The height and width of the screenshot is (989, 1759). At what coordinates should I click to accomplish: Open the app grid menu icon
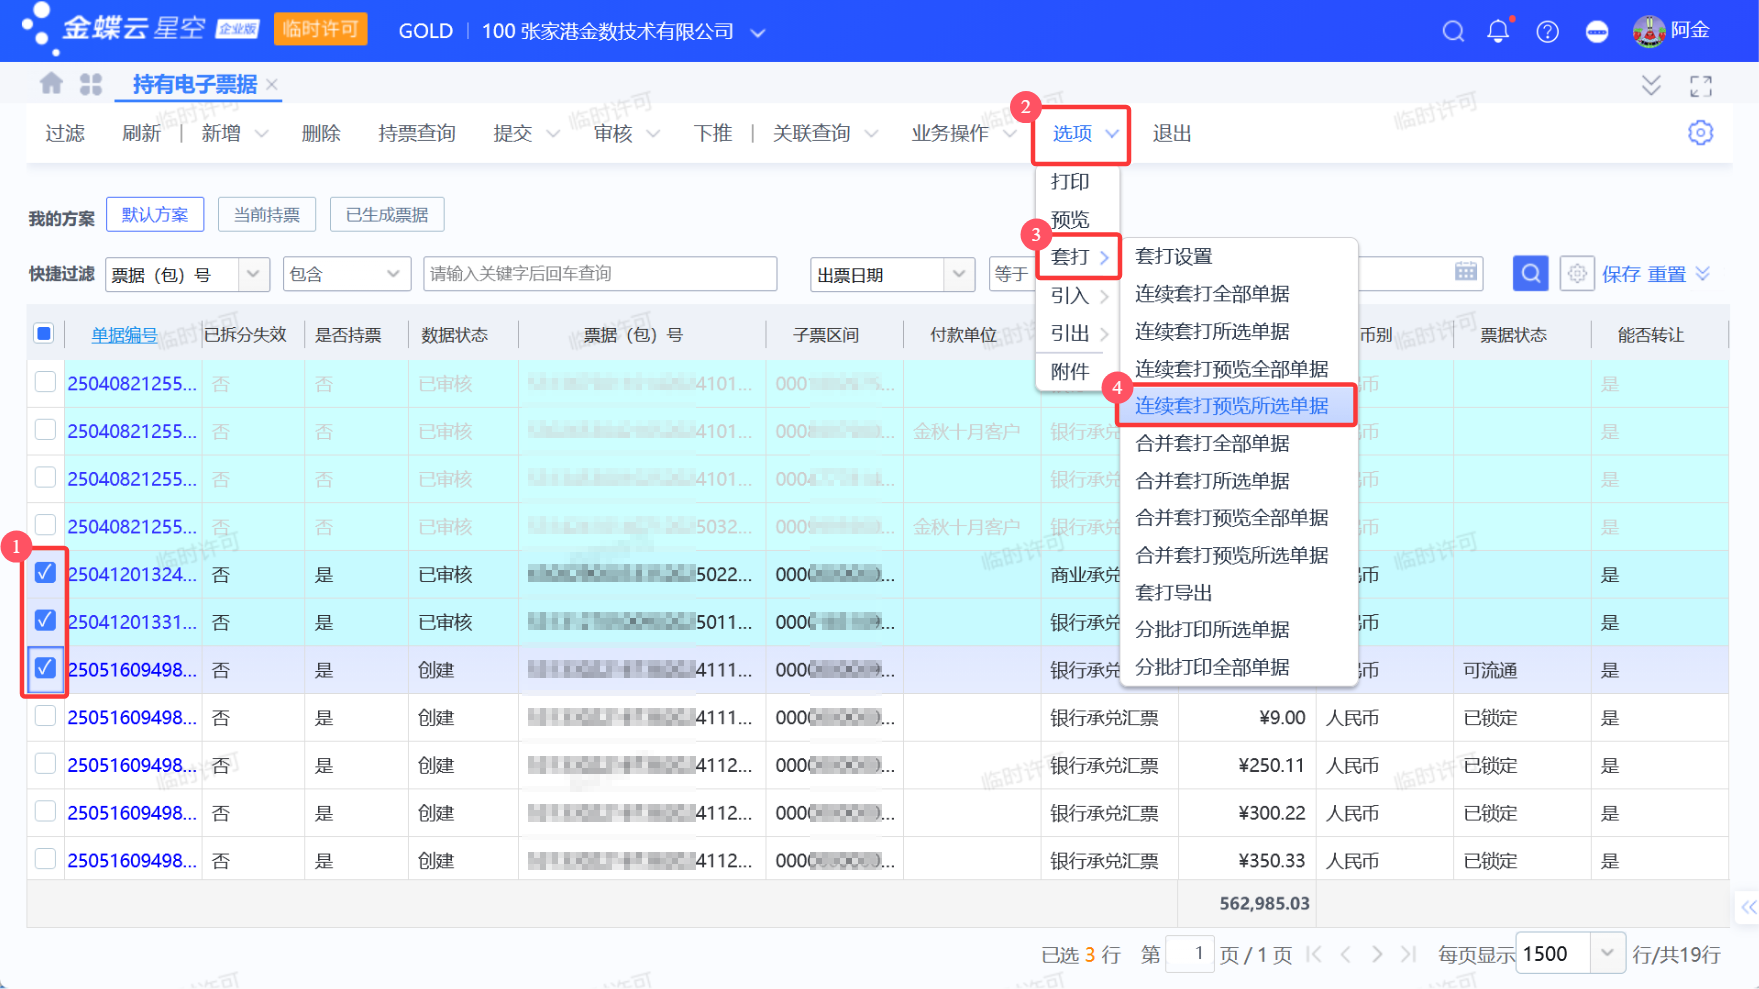(91, 84)
